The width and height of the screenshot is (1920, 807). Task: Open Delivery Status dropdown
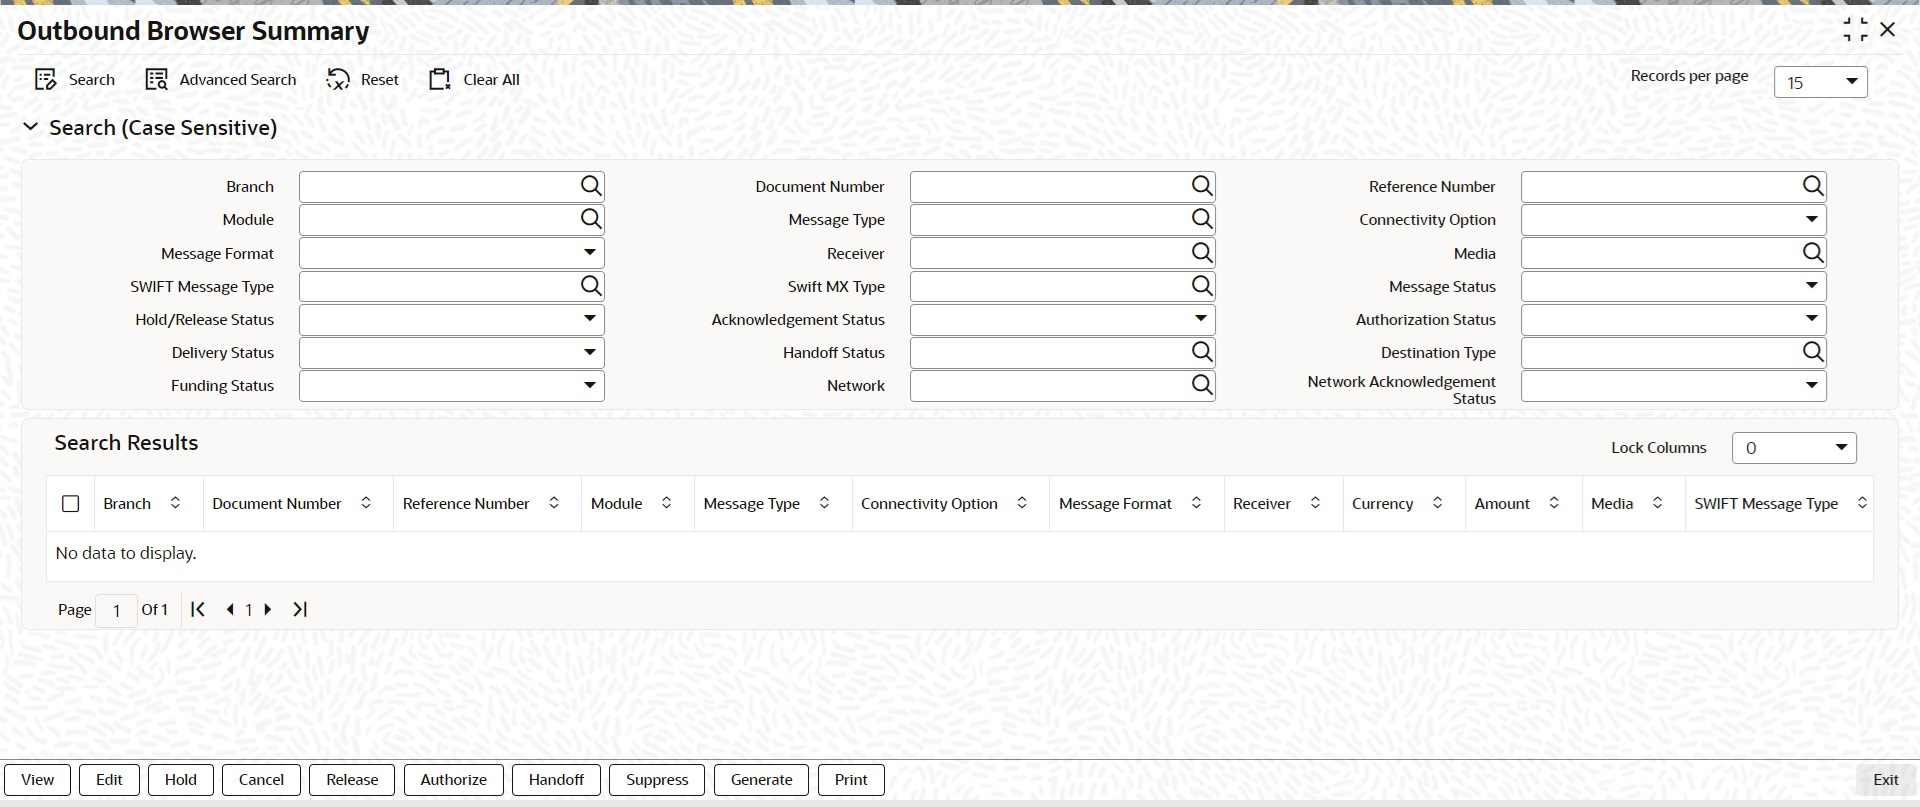[451, 352]
